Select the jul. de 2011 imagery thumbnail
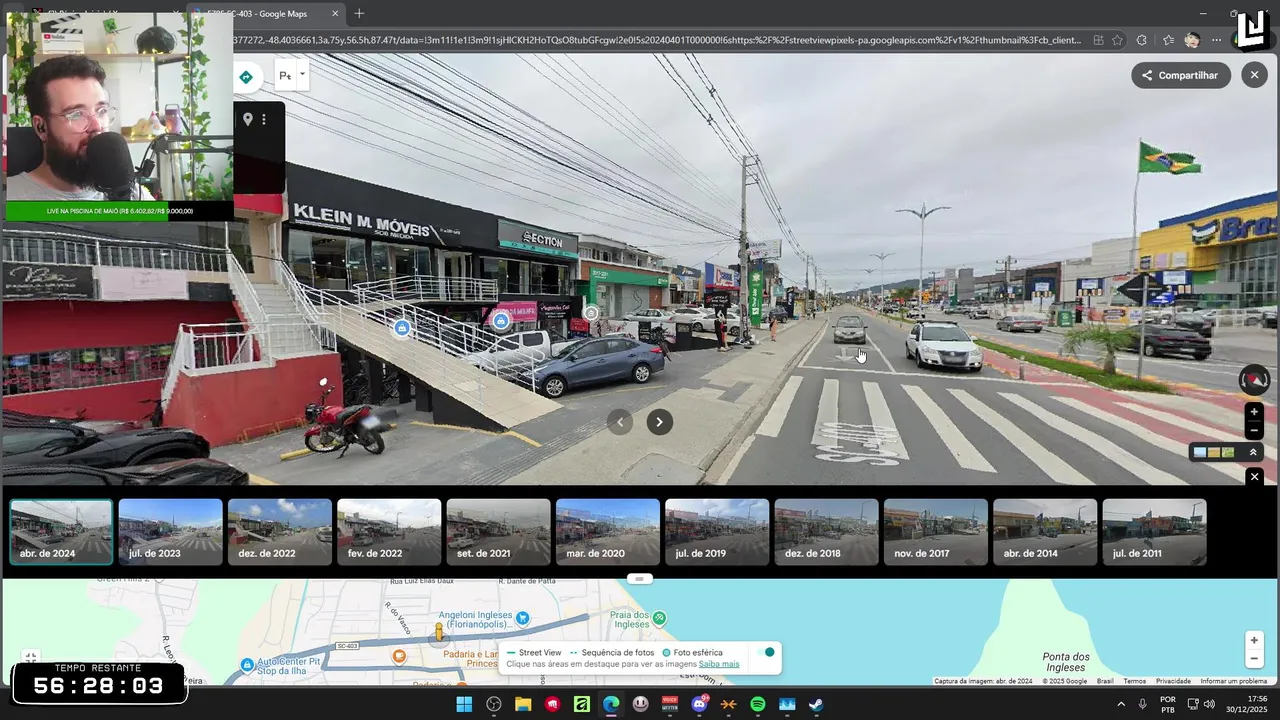 tap(1154, 532)
